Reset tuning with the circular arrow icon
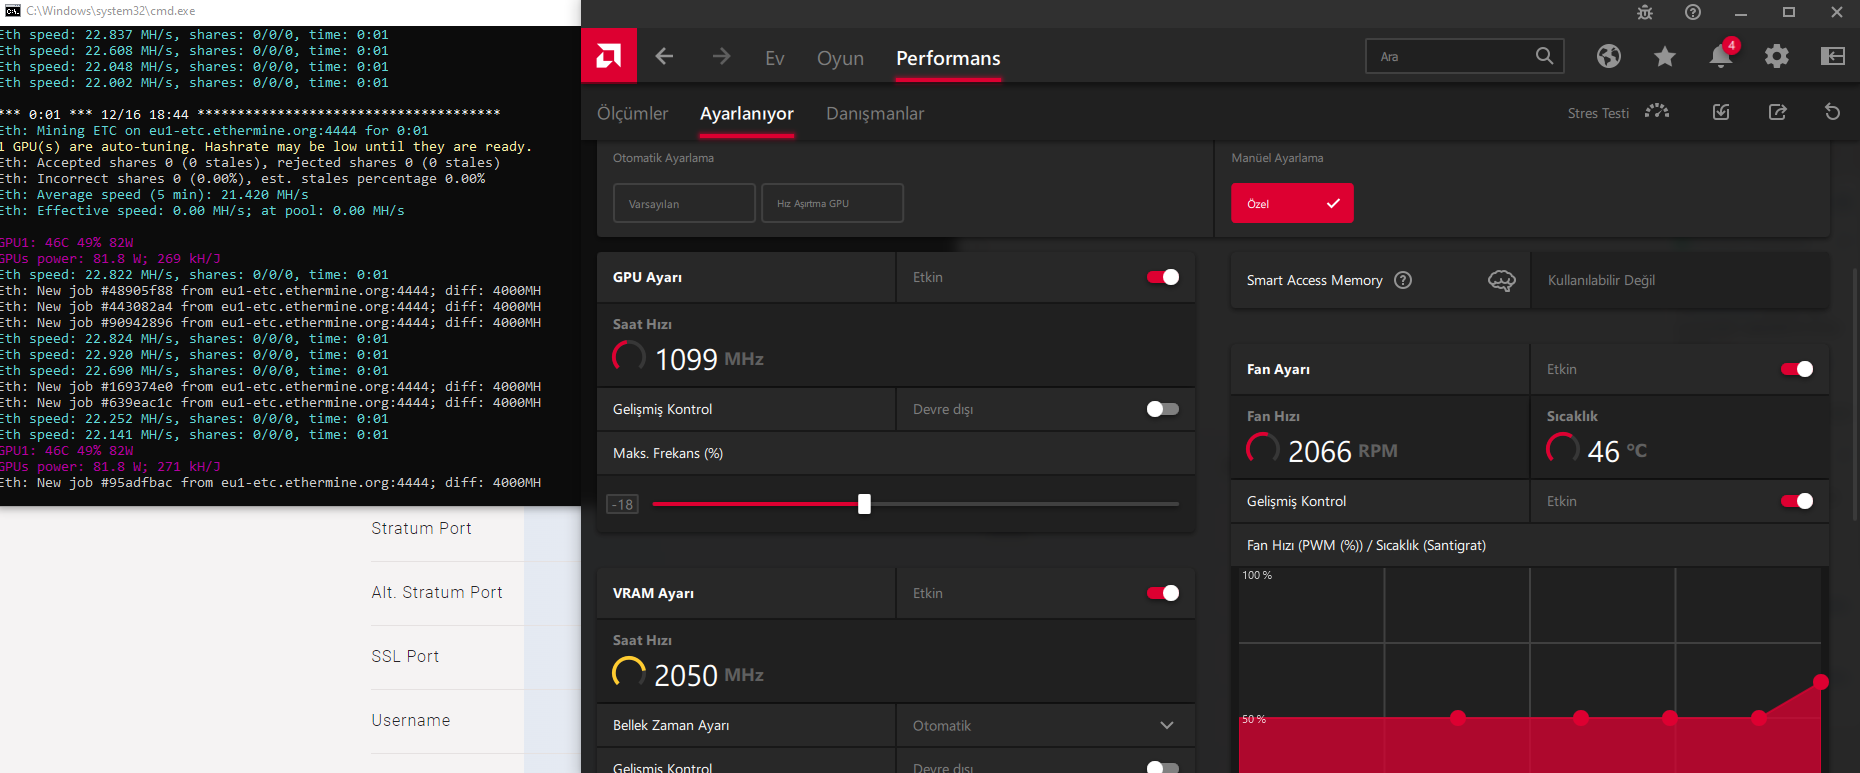 coord(1832,112)
